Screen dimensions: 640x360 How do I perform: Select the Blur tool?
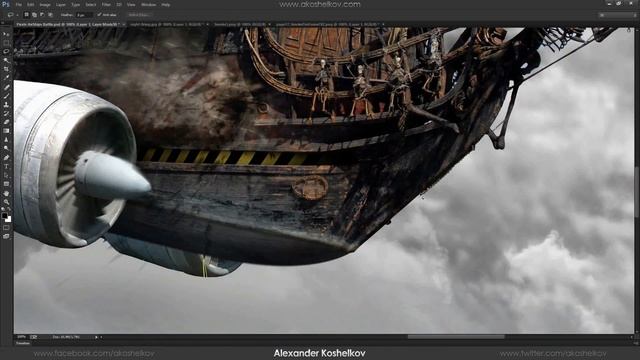point(6,140)
